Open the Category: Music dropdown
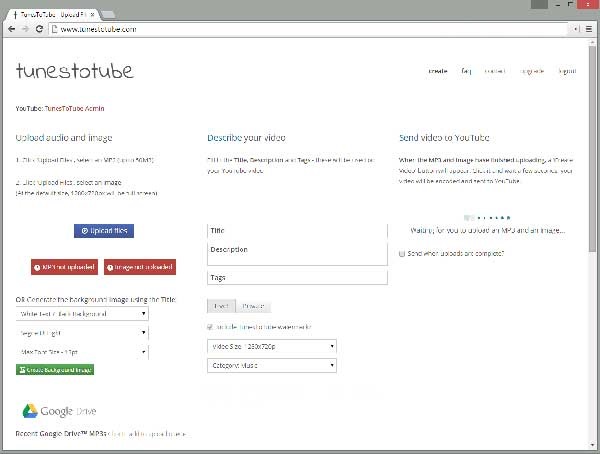The width and height of the screenshot is (600, 454). tap(272, 365)
